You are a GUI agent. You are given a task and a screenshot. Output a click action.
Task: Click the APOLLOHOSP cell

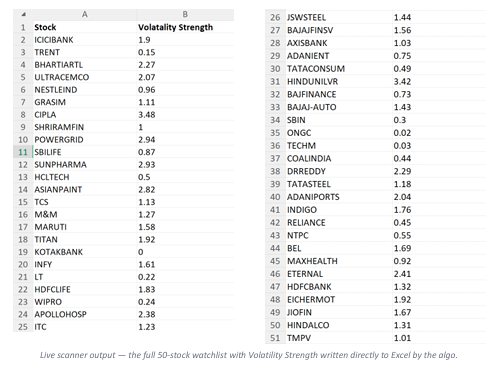click(x=85, y=314)
